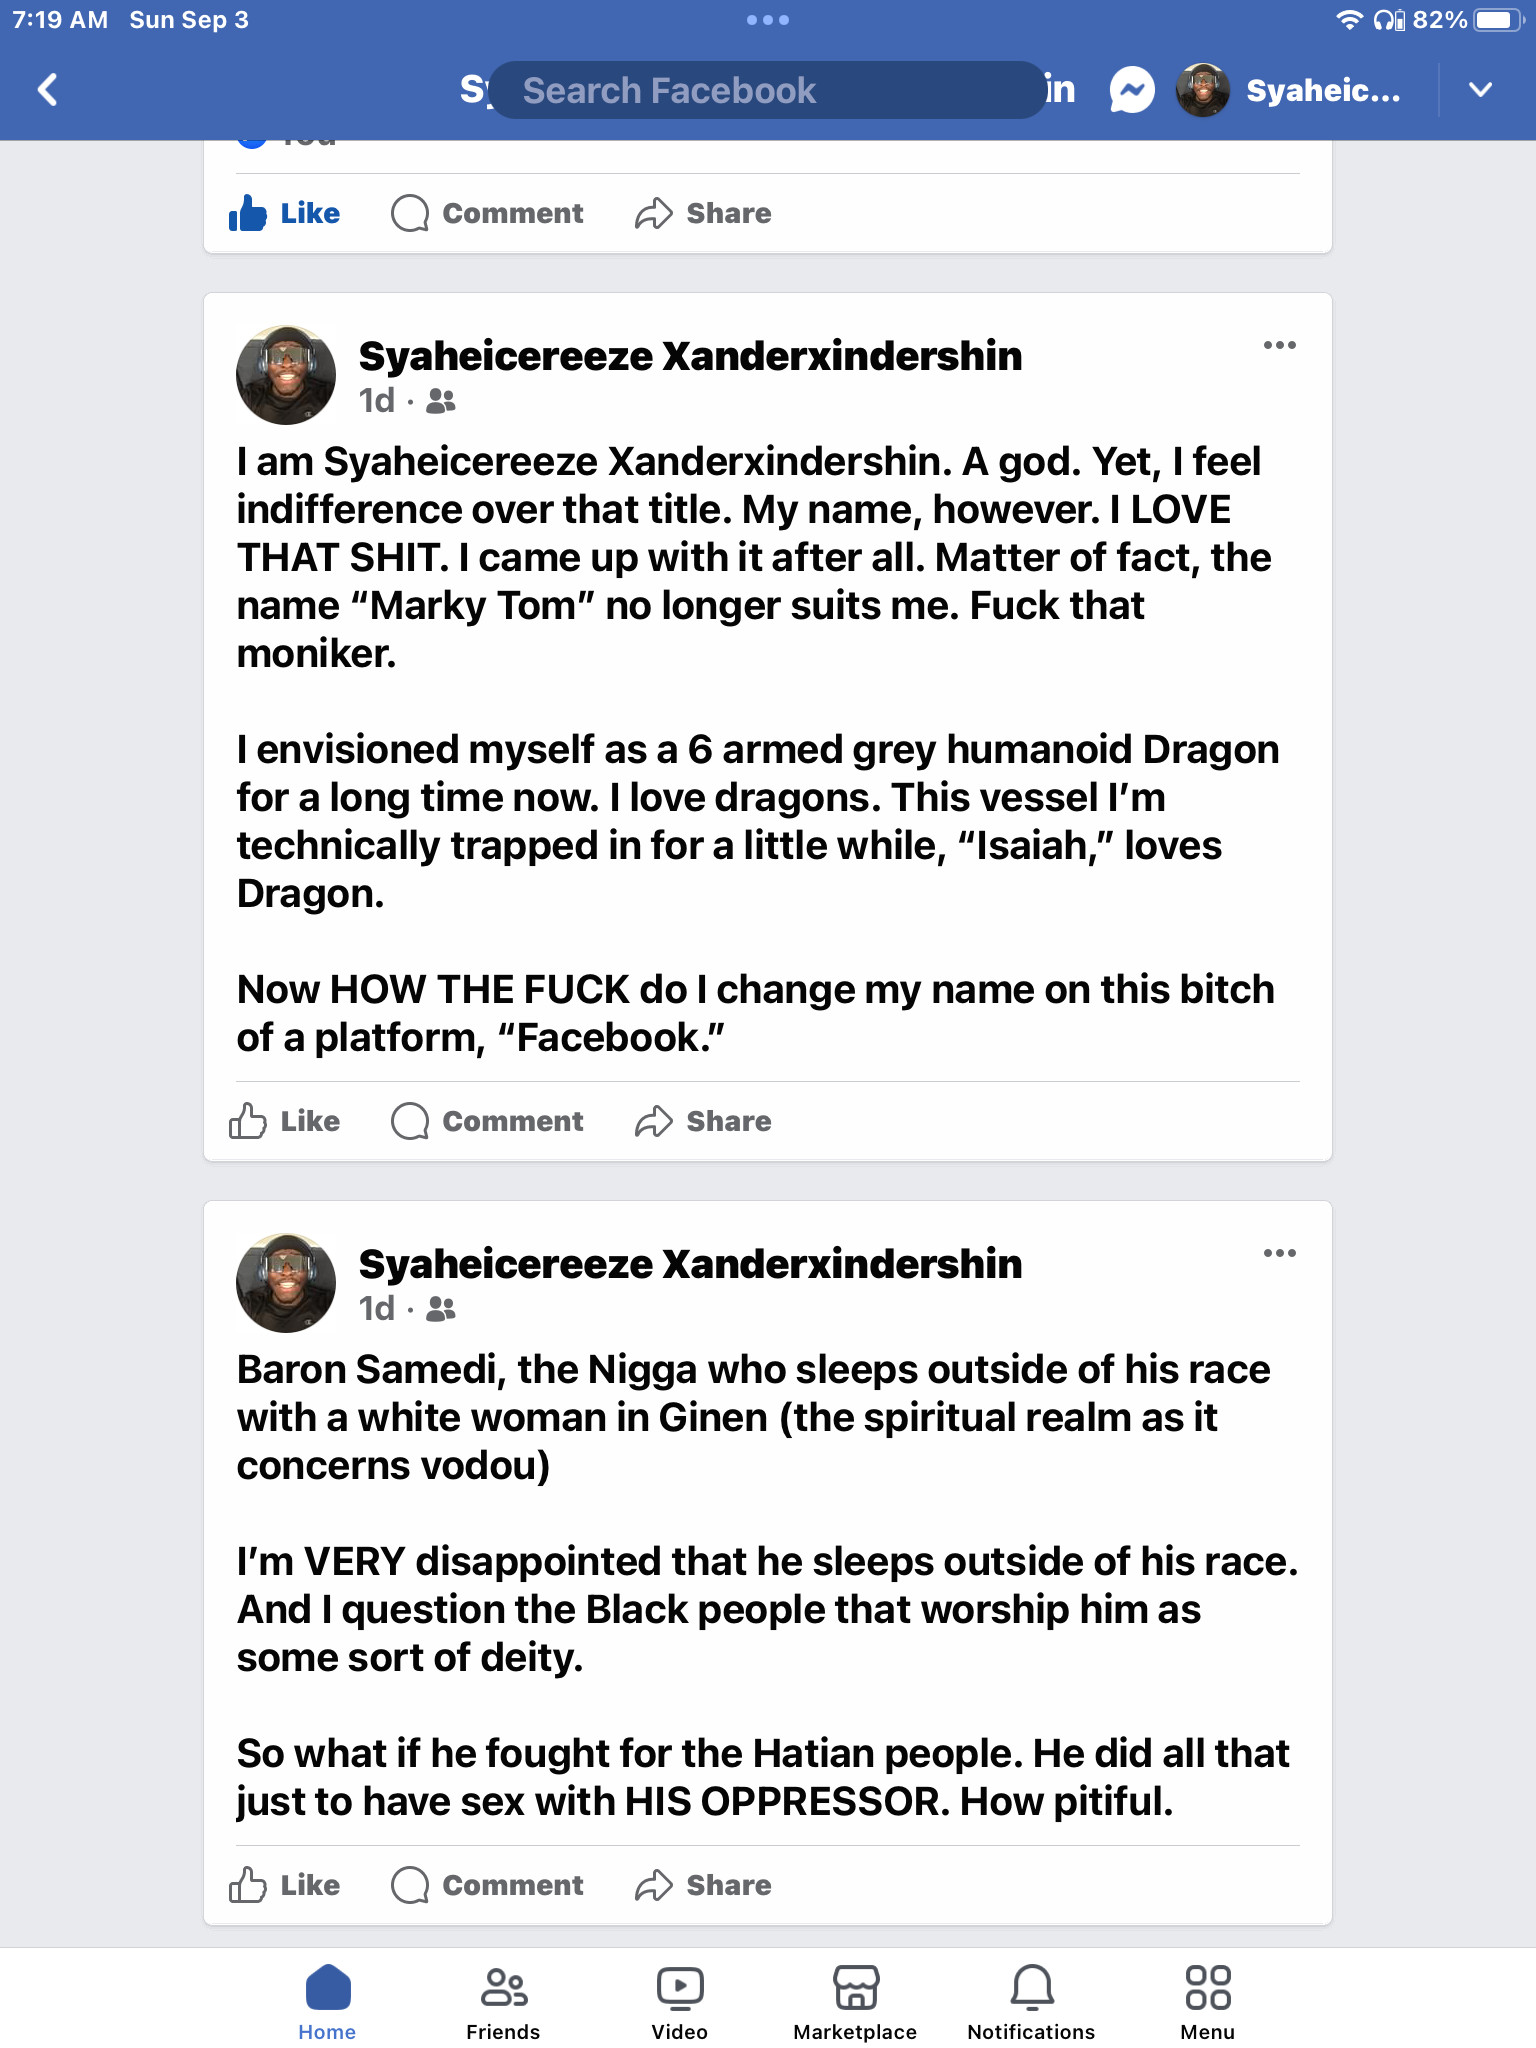Like the Baron Samedi post

285,1885
